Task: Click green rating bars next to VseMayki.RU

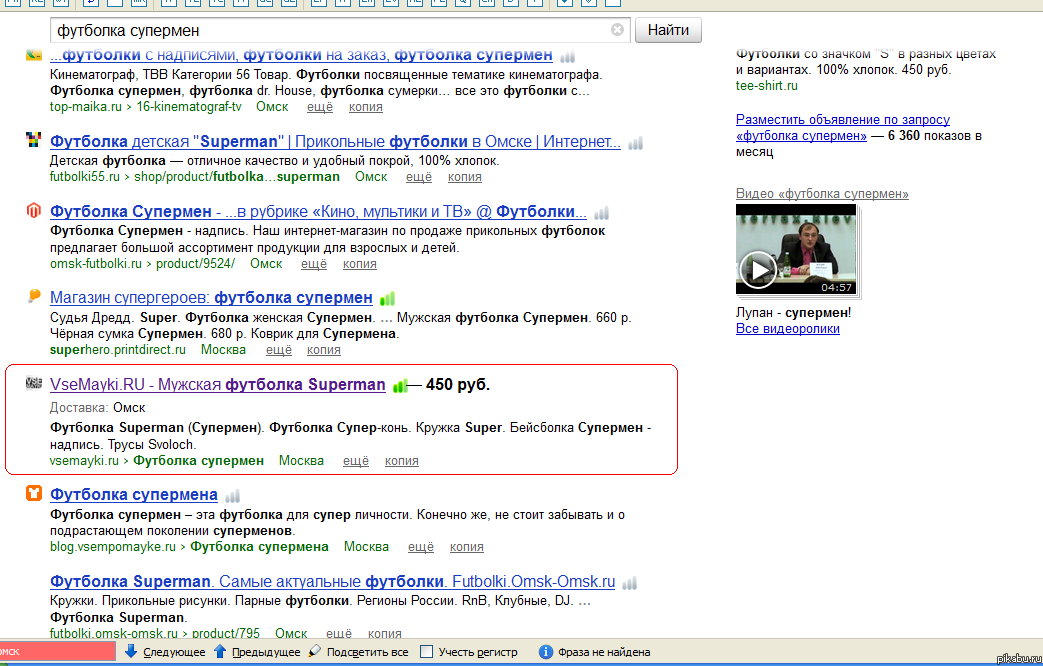Action: point(400,386)
